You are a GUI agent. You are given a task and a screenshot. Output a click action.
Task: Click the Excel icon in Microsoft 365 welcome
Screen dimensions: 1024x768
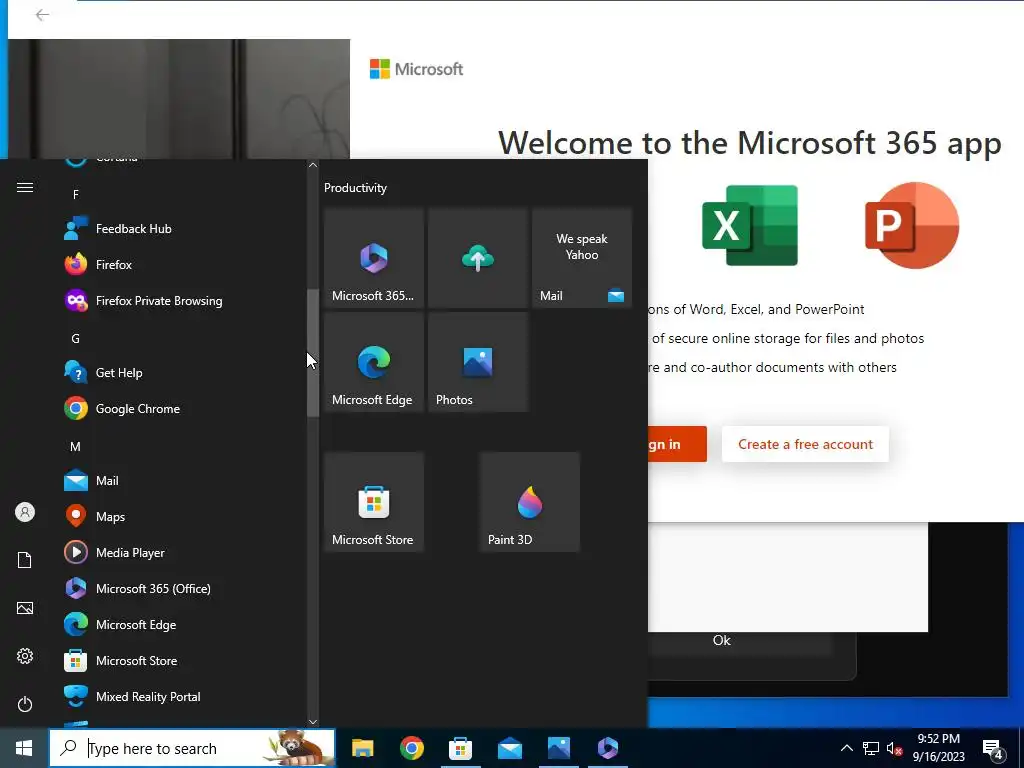750,226
